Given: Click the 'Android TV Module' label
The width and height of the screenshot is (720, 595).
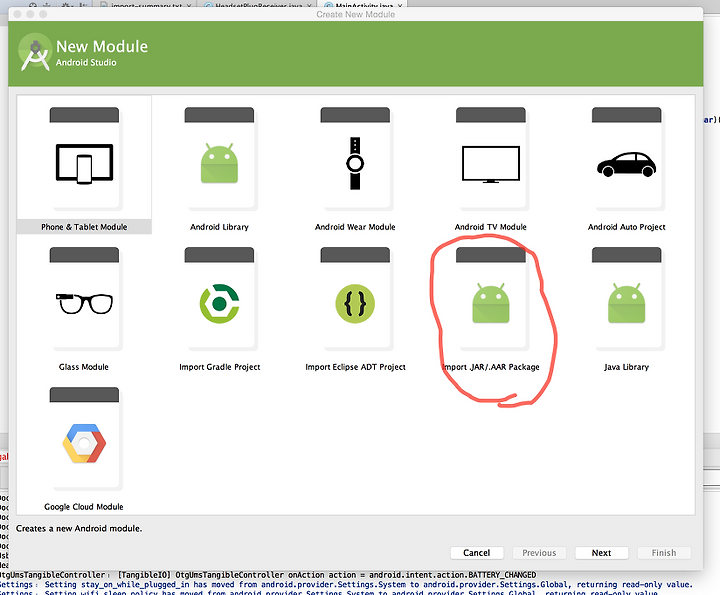Looking at the screenshot, I should click(x=490, y=227).
